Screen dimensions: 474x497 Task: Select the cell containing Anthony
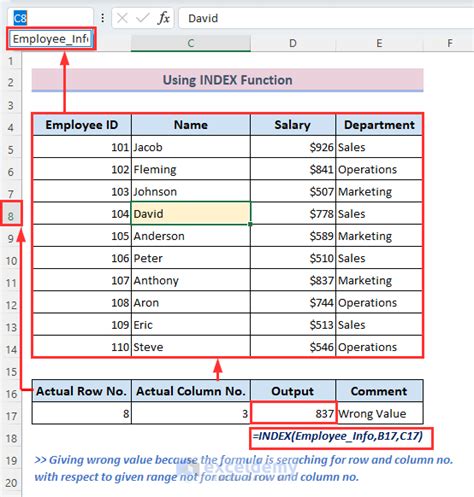point(191,280)
